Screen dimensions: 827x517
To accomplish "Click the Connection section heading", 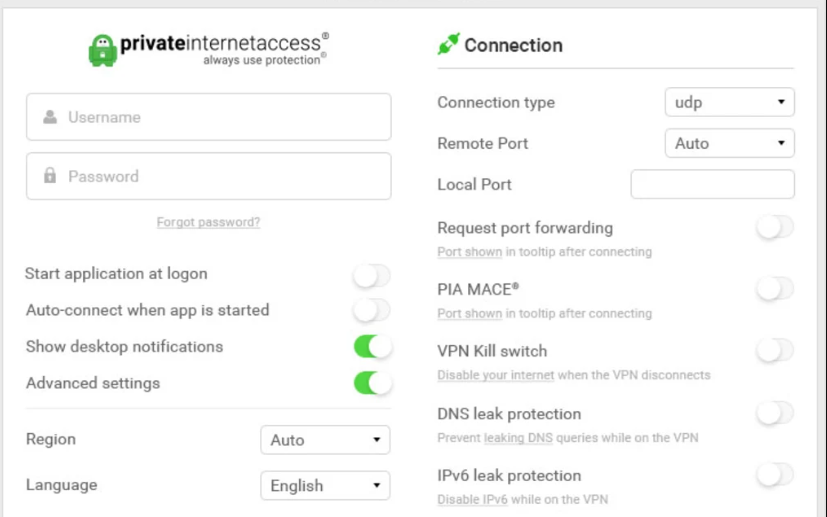I will click(513, 45).
